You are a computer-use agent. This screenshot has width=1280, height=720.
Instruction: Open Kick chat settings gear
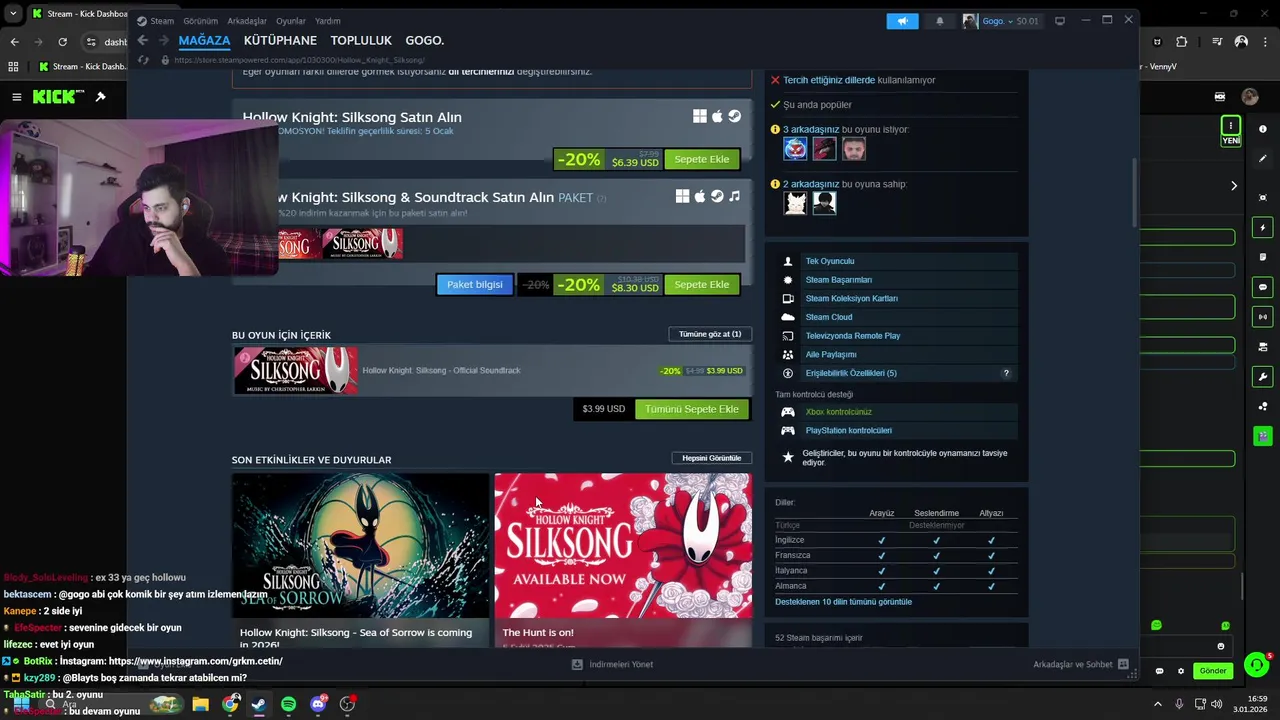click(1180, 671)
